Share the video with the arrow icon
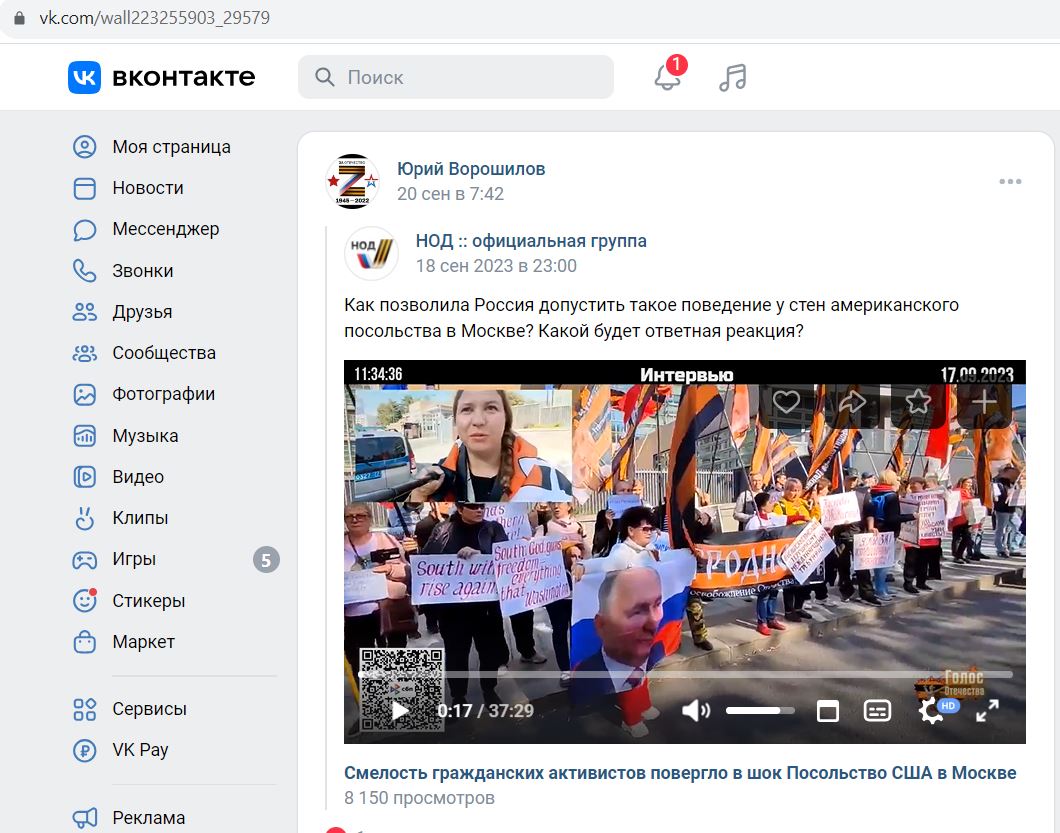Screen dimensions: 1060x833 coord(852,402)
